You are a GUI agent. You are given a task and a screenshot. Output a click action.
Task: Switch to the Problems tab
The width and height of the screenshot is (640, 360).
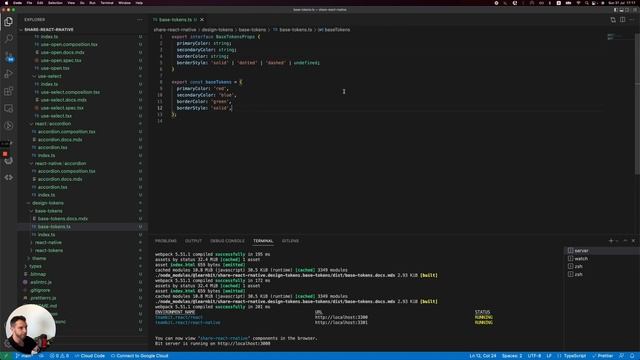point(166,241)
